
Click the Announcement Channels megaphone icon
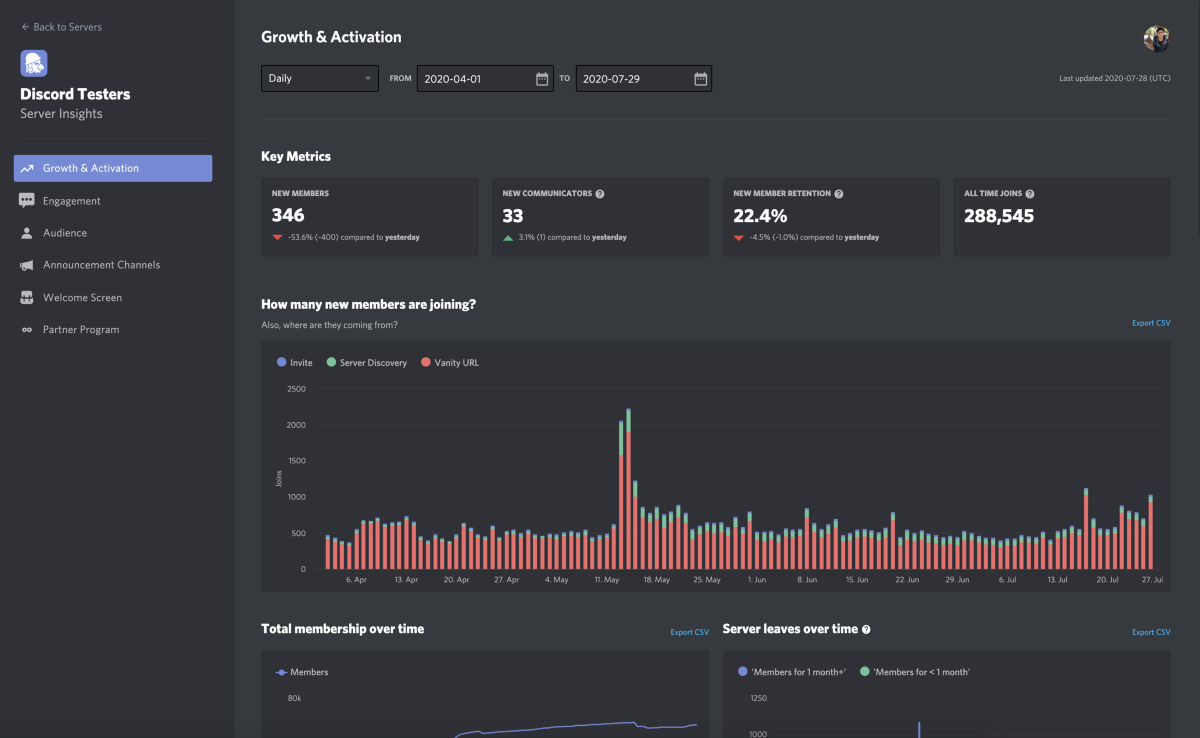(28, 265)
